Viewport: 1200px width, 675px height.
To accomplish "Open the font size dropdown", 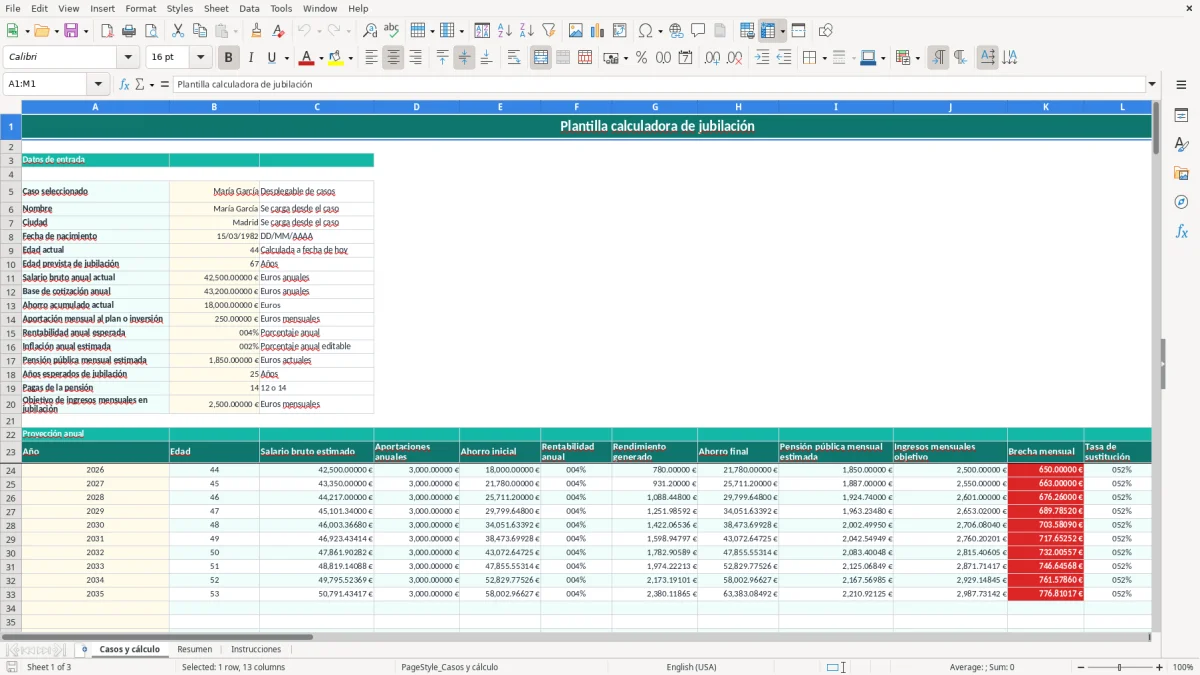I will click(x=201, y=58).
